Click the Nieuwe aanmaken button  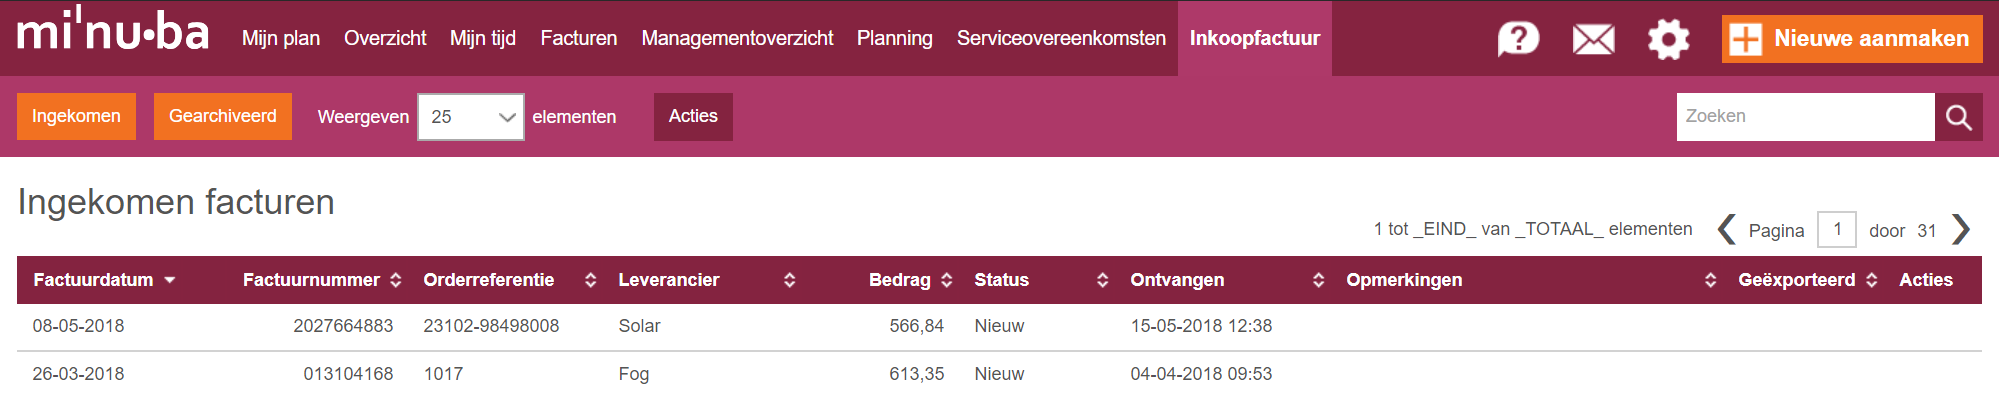coord(1852,39)
